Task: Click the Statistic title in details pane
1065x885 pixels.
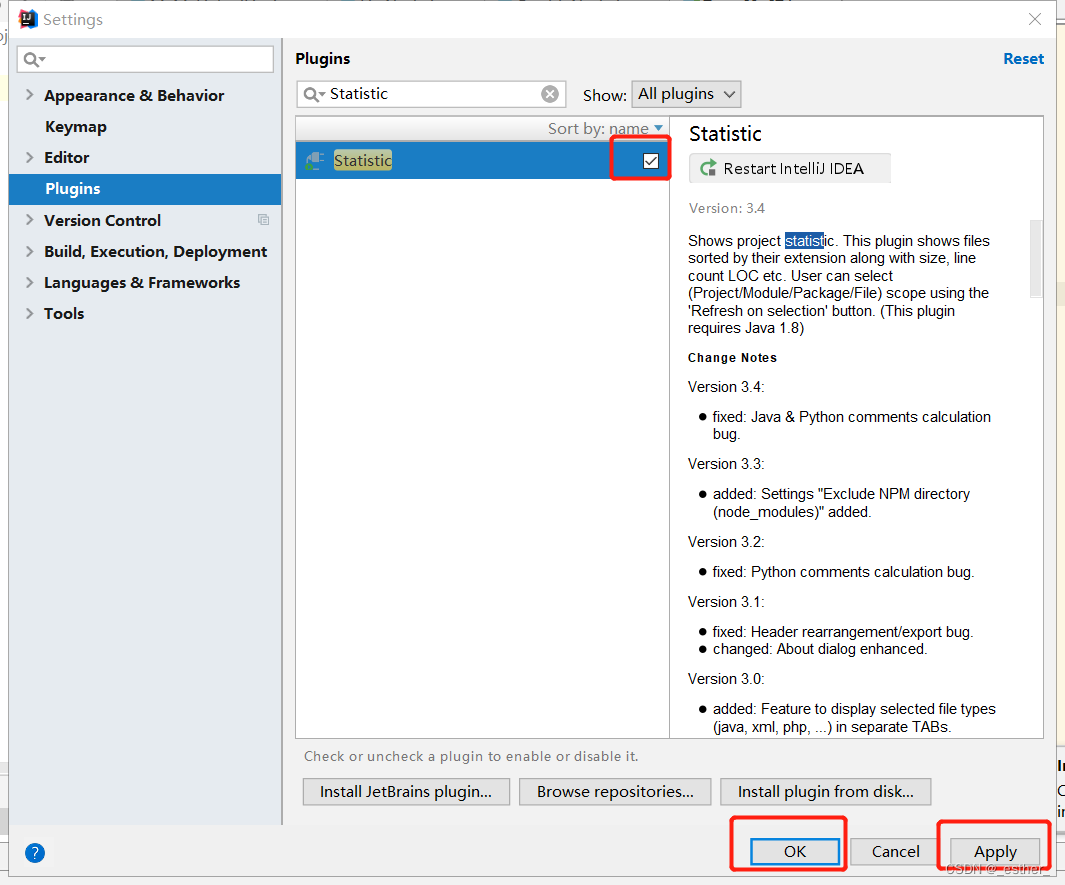Action: (x=725, y=134)
